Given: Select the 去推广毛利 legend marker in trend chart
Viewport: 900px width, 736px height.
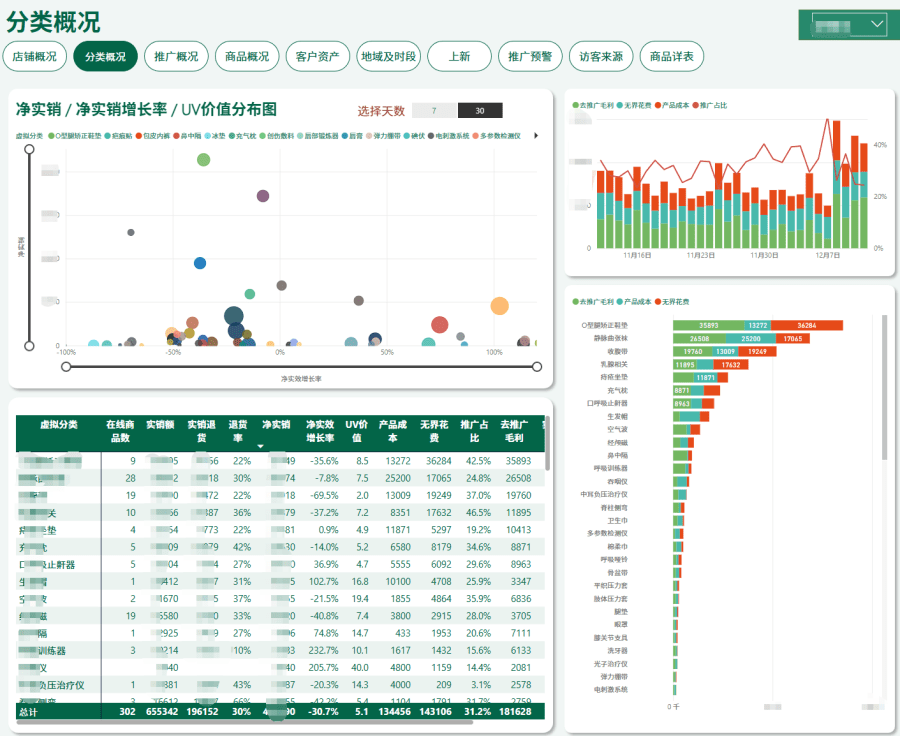Looking at the screenshot, I should [x=575, y=105].
